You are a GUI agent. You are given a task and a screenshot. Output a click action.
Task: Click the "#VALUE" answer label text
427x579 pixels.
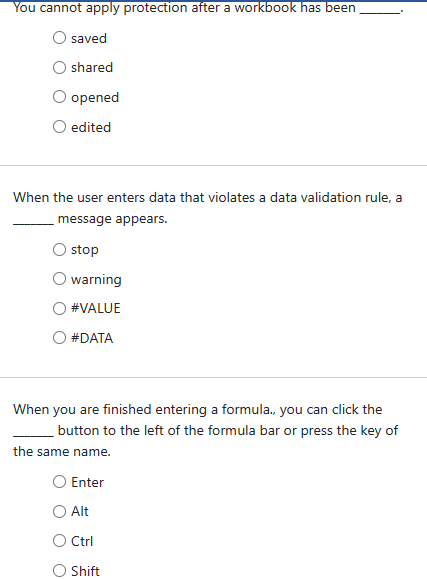pyautogui.click(x=96, y=308)
